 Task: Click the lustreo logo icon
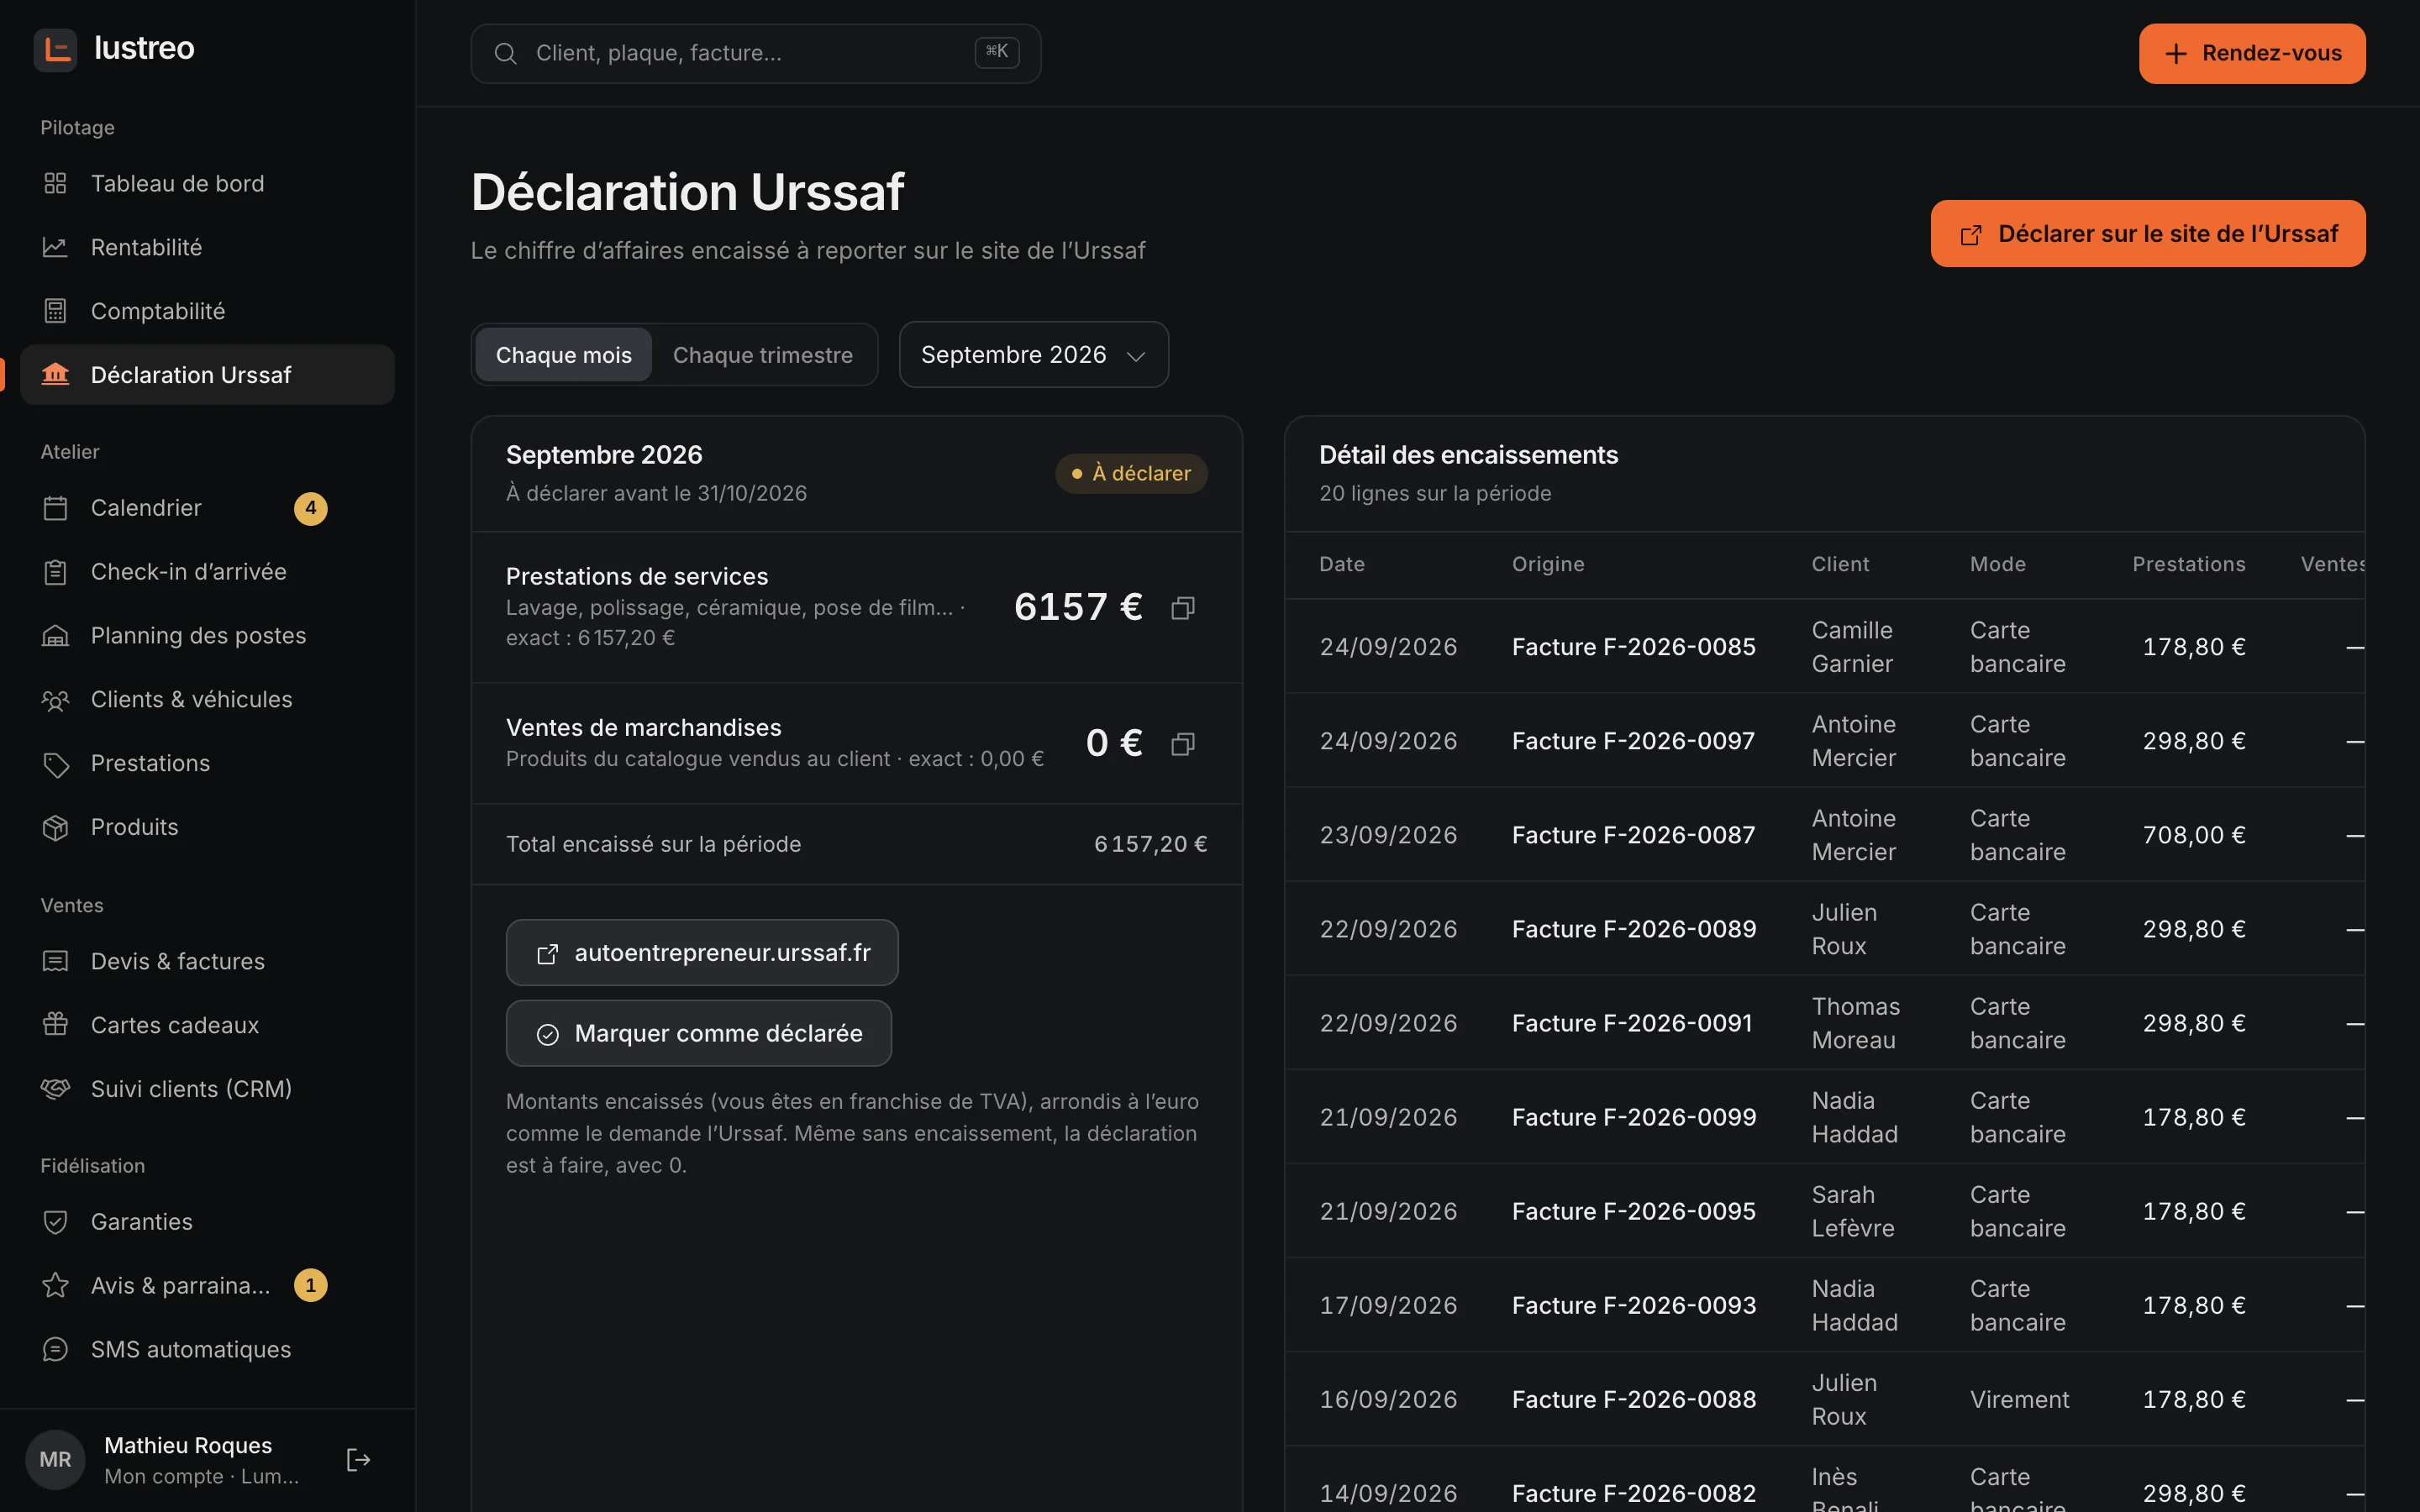pyautogui.click(x=55, y=49)
